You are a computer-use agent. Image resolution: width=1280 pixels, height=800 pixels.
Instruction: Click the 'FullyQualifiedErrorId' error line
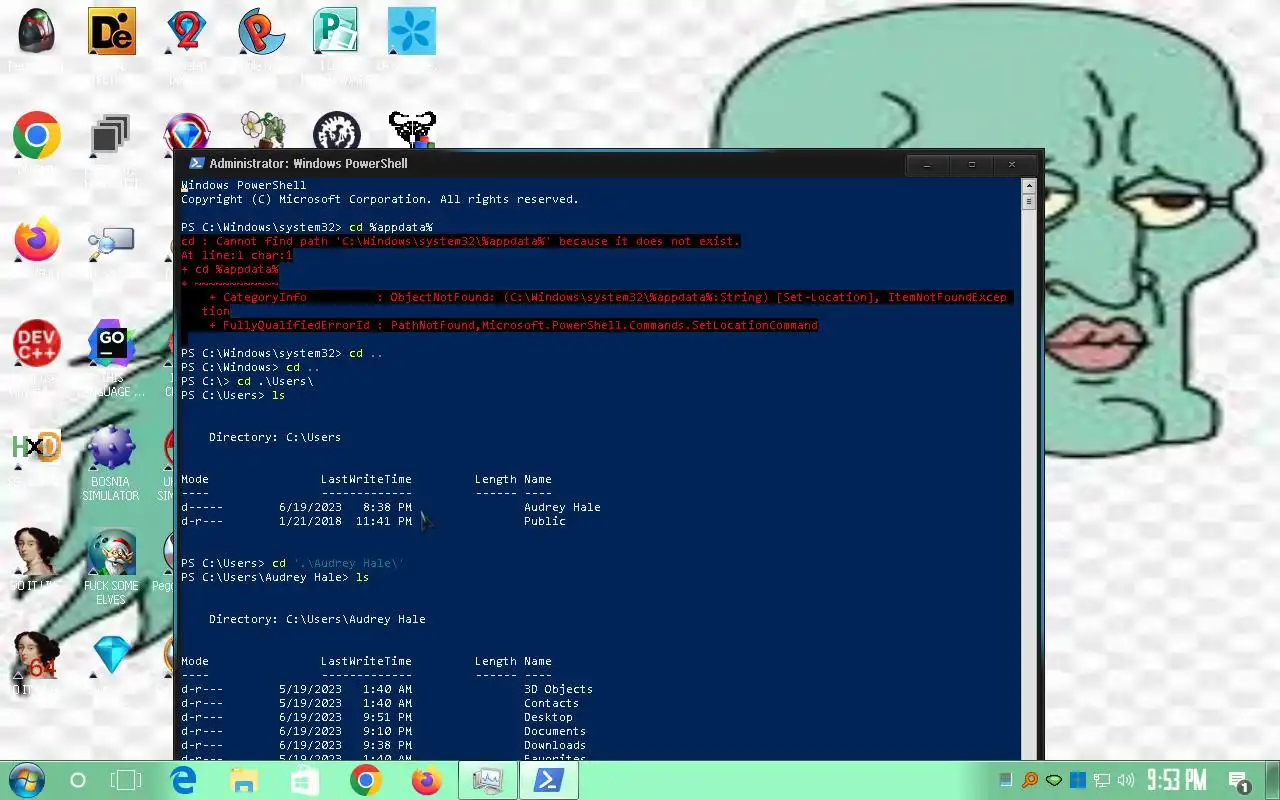click(513, 325)
